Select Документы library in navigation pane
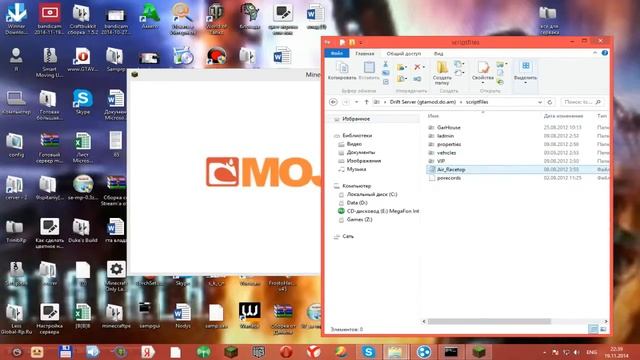The height and width of the screenshot is (360, 640). pyautogui.click(x=360, y=152)
